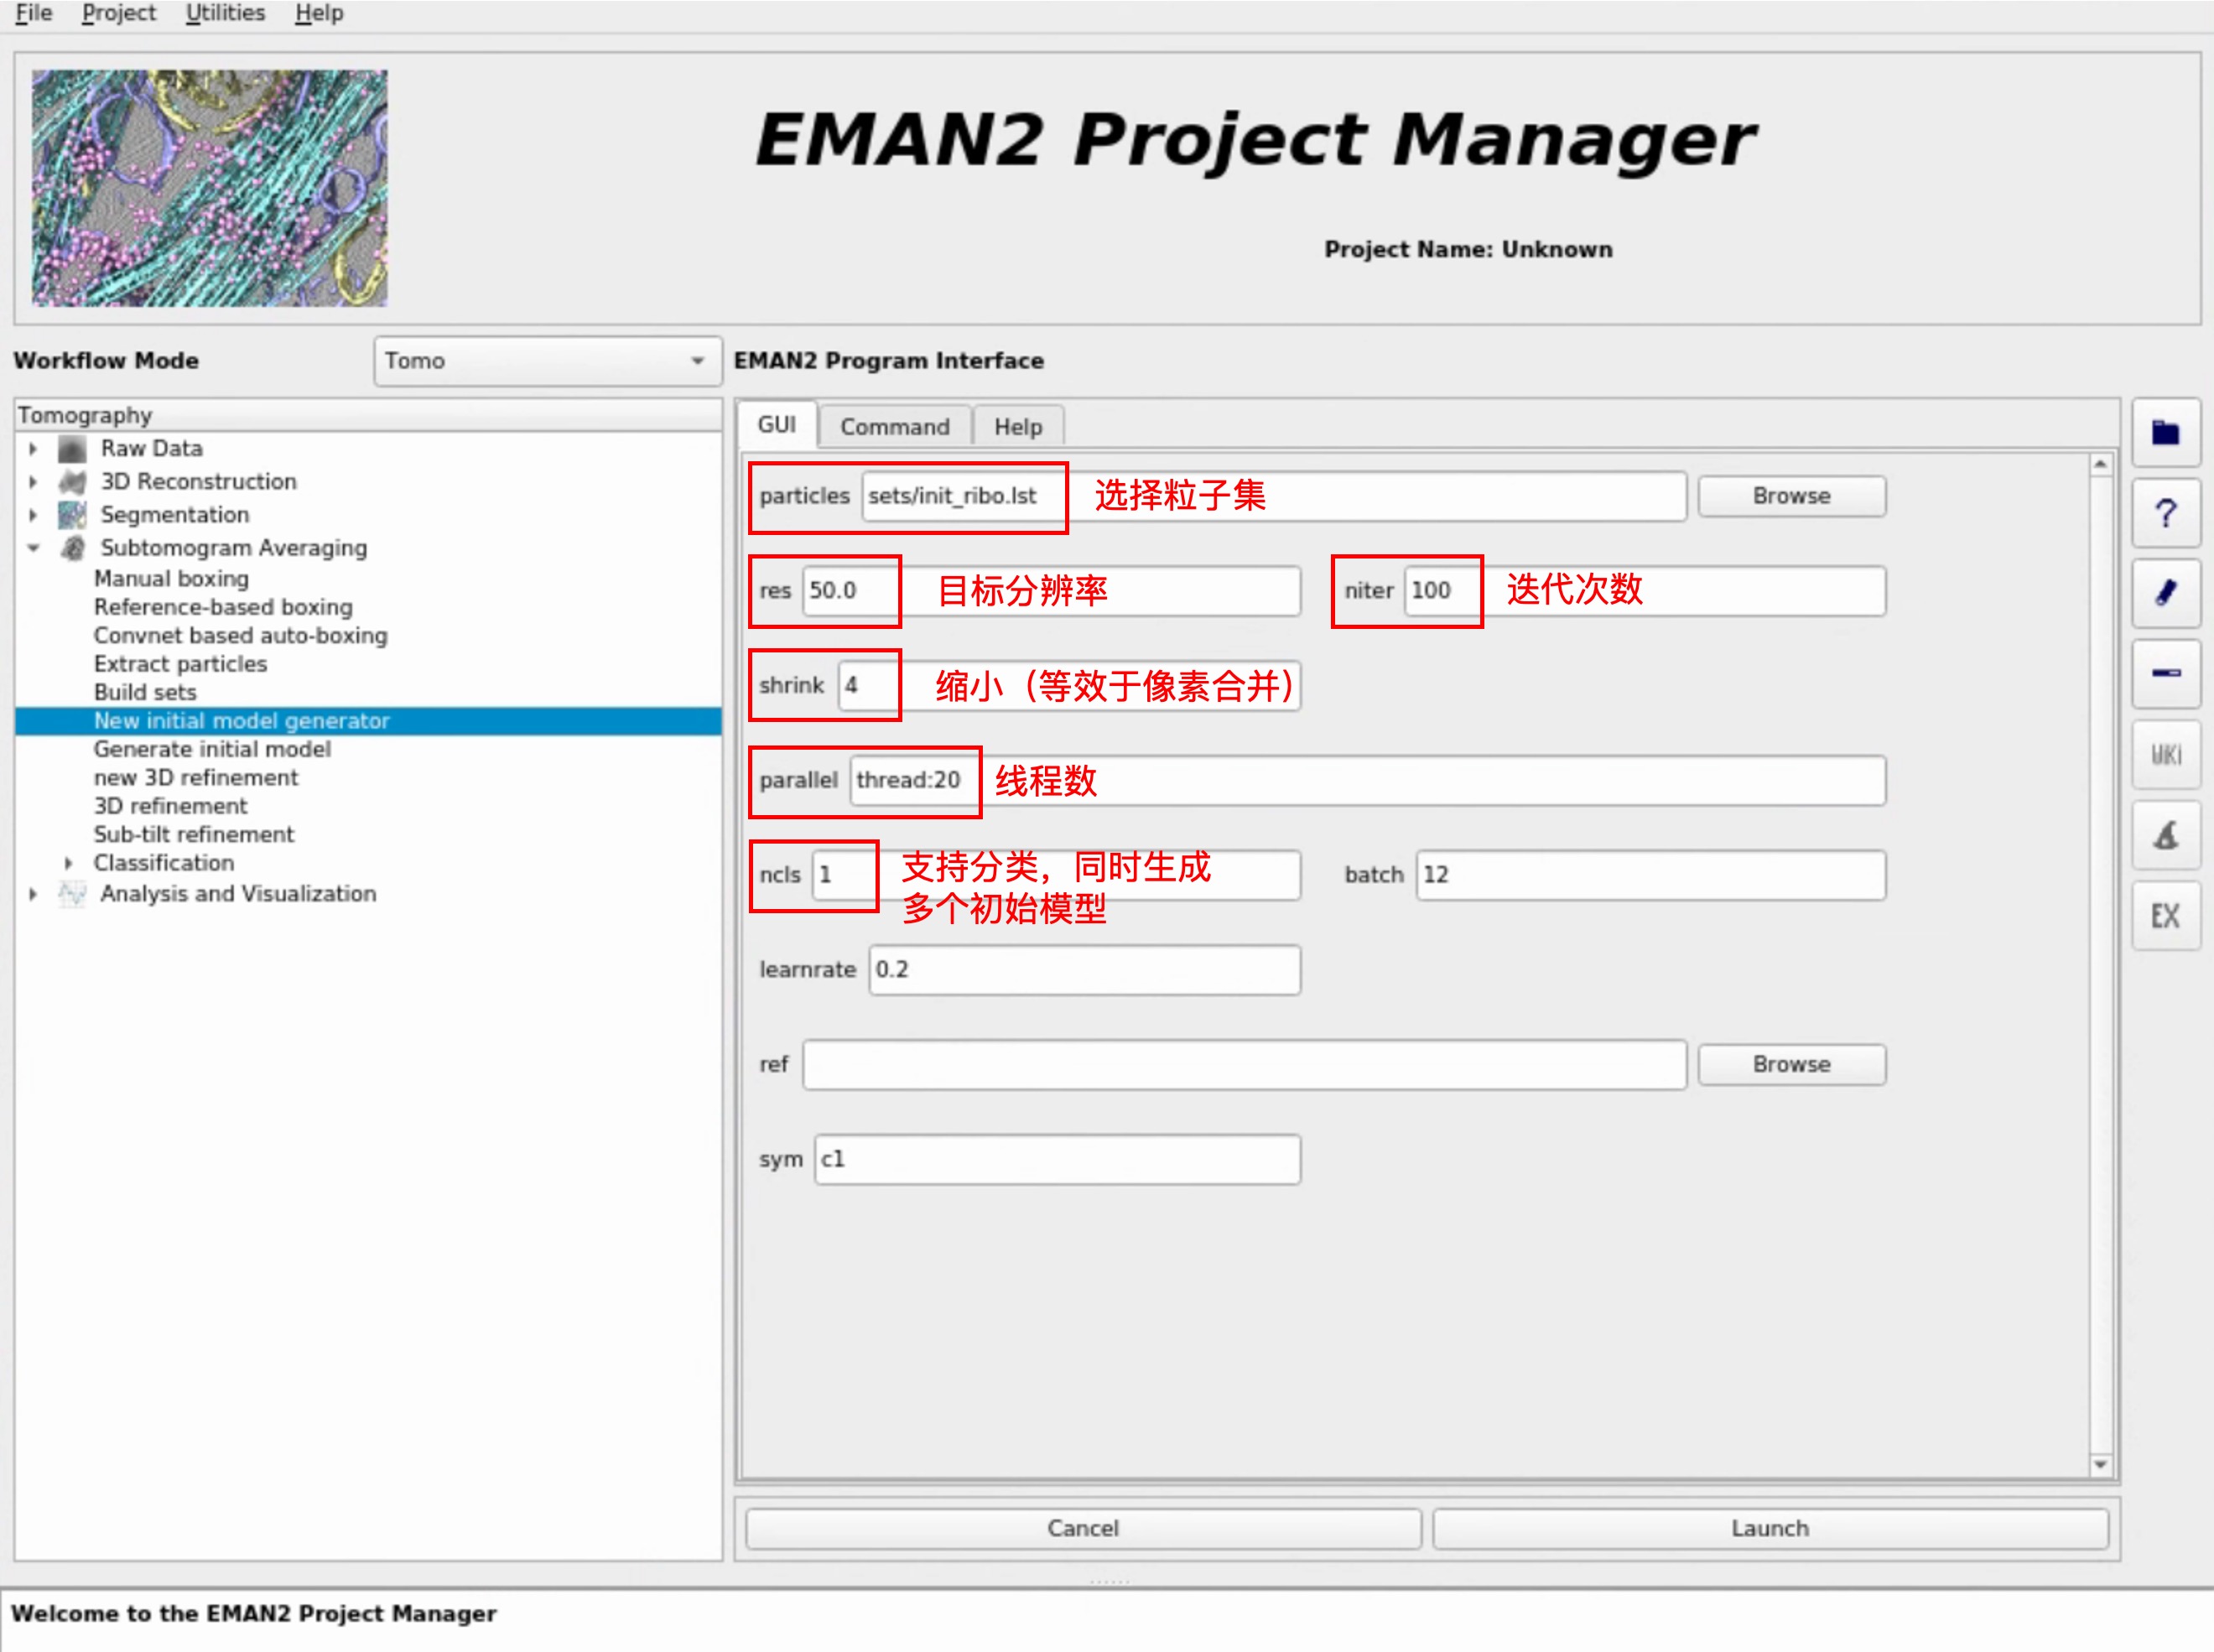Click the question mark help icon
The width and height of the screenshot is (2214, 1652).
(2165, 514)
